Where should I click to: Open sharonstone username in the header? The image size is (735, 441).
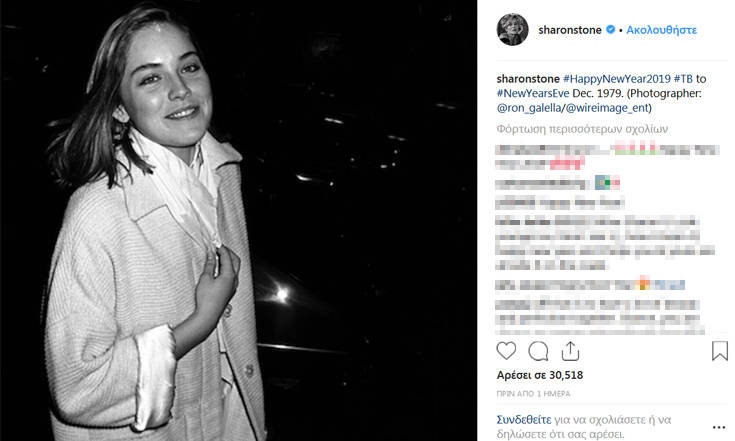[x=570, y=30]
